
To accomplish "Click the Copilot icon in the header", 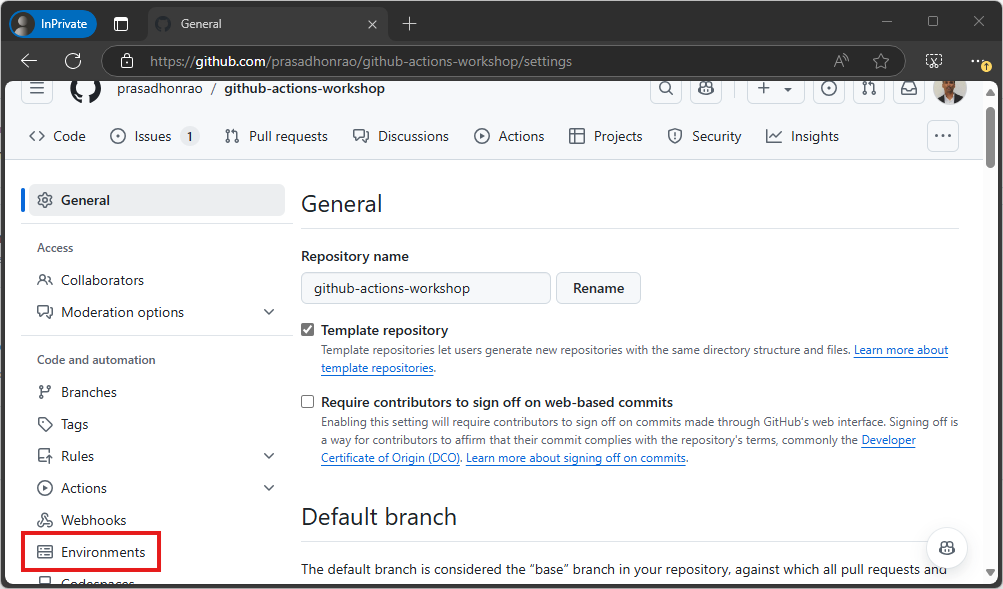I will point(705,90).
